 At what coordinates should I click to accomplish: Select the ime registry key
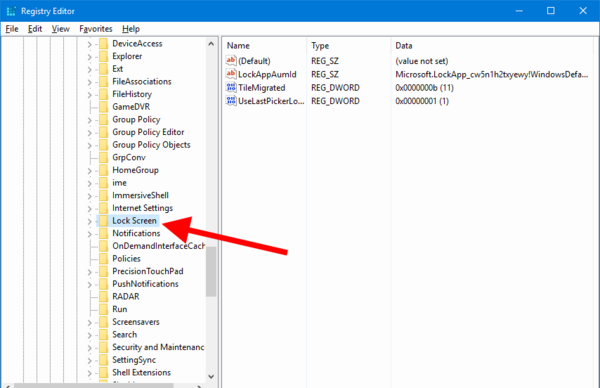click(x=119, y=183)
